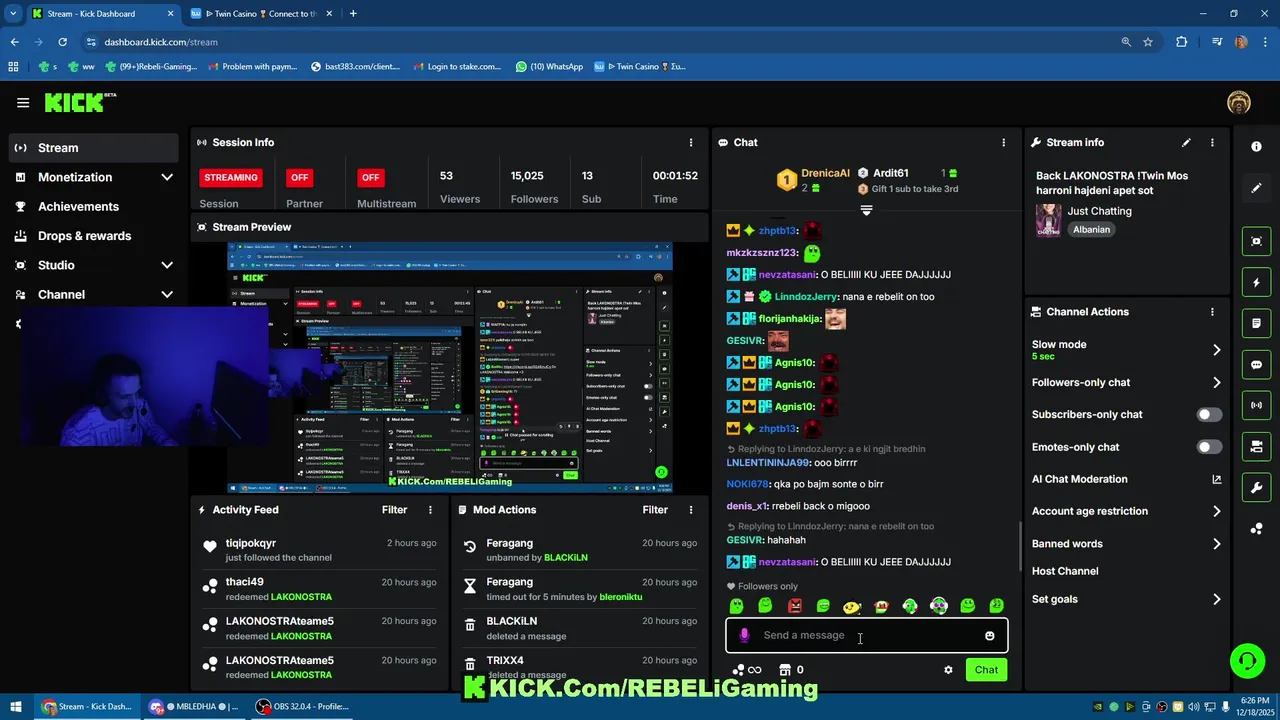This screenshot has height=720, width=1280.
Task: Click the info icon in right sidebar
Action: click(1256, 146)
